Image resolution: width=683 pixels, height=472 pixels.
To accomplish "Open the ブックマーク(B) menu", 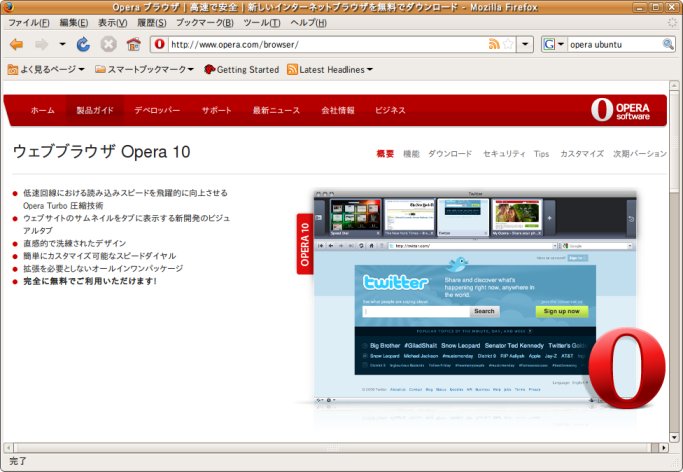I will (204, 22).
